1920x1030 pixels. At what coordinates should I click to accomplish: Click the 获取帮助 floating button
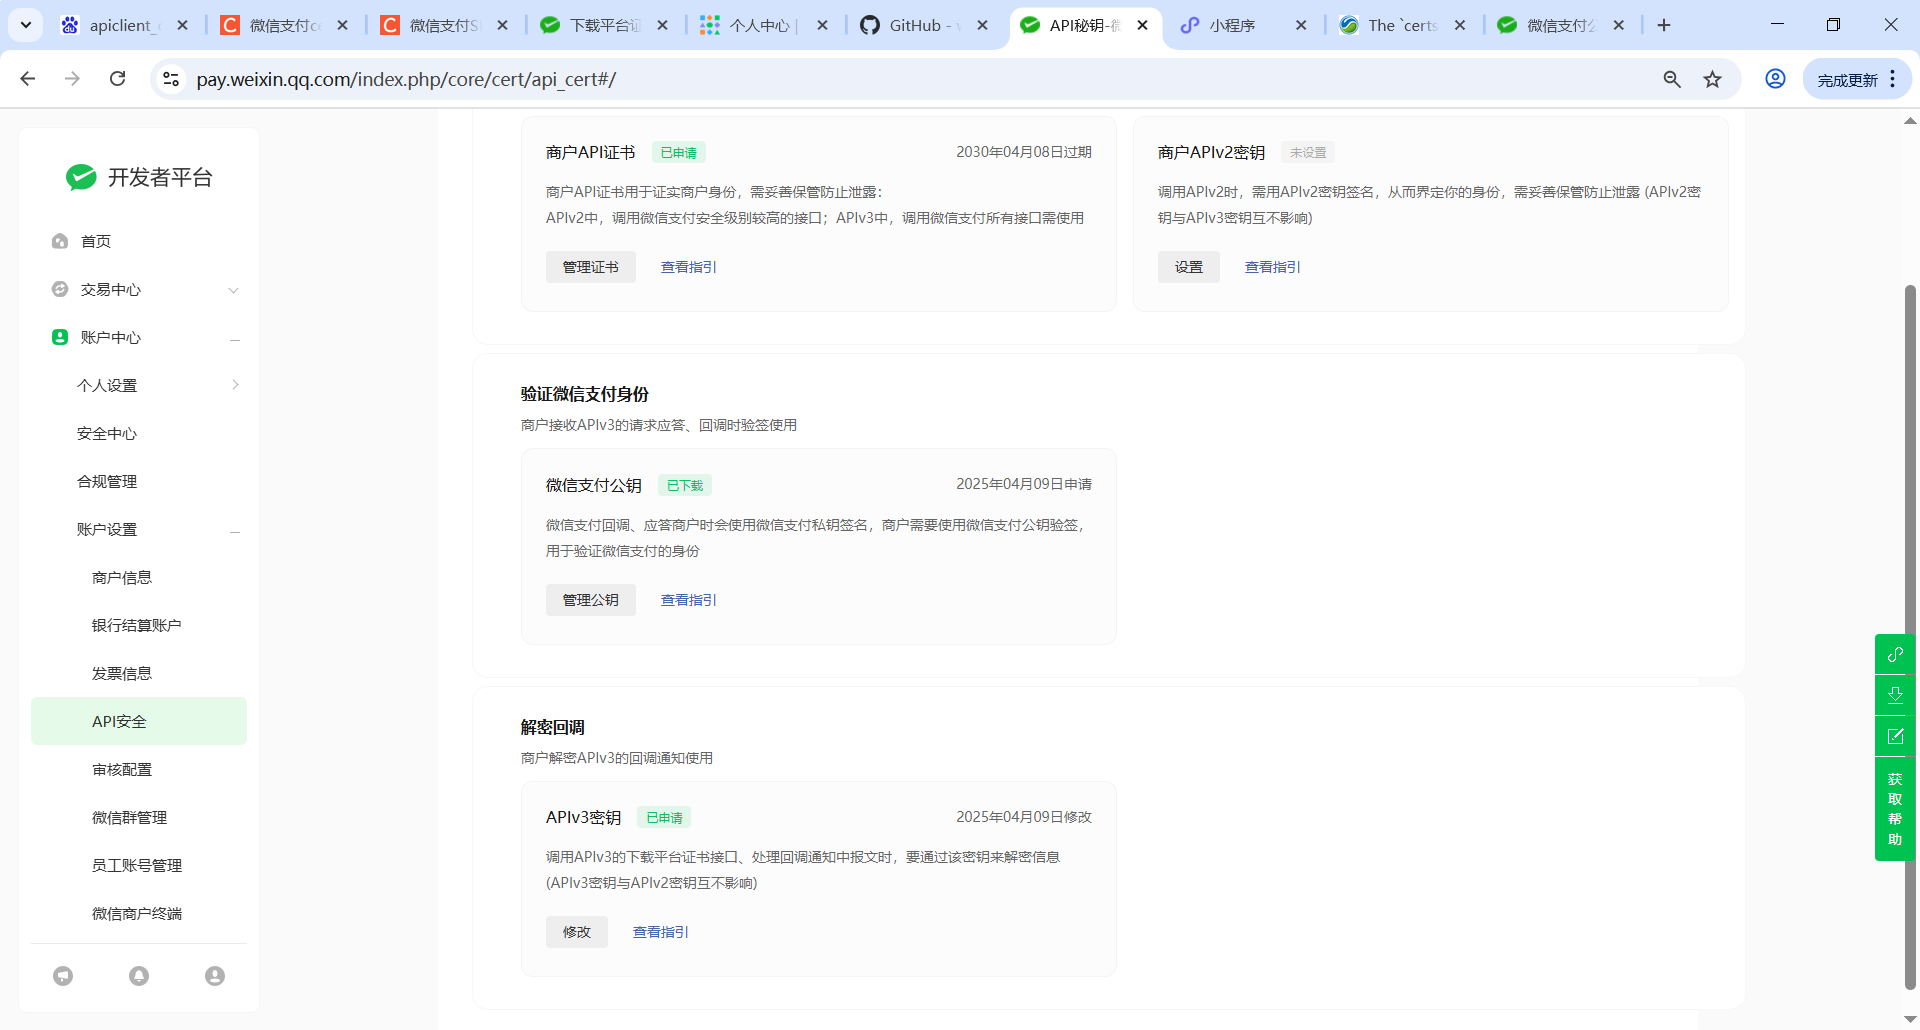[1895, 809]
